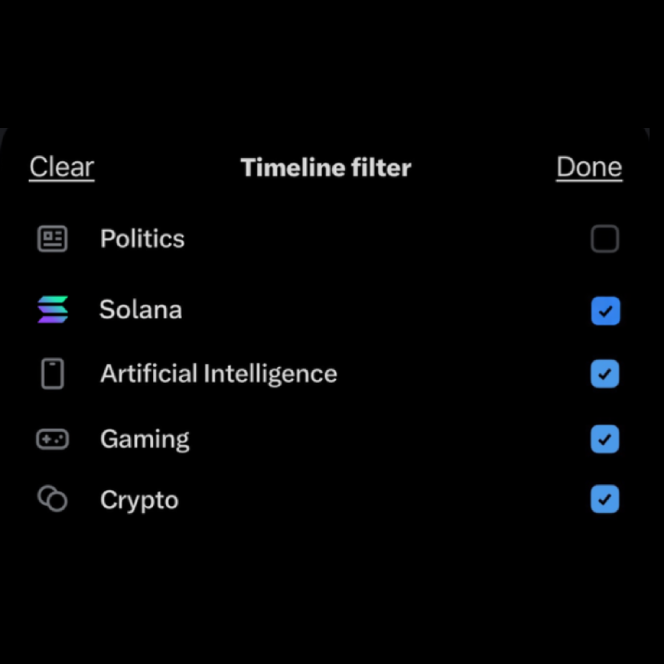
Task: Click the Timeline filter heading
Action: [x=326, y=168]
